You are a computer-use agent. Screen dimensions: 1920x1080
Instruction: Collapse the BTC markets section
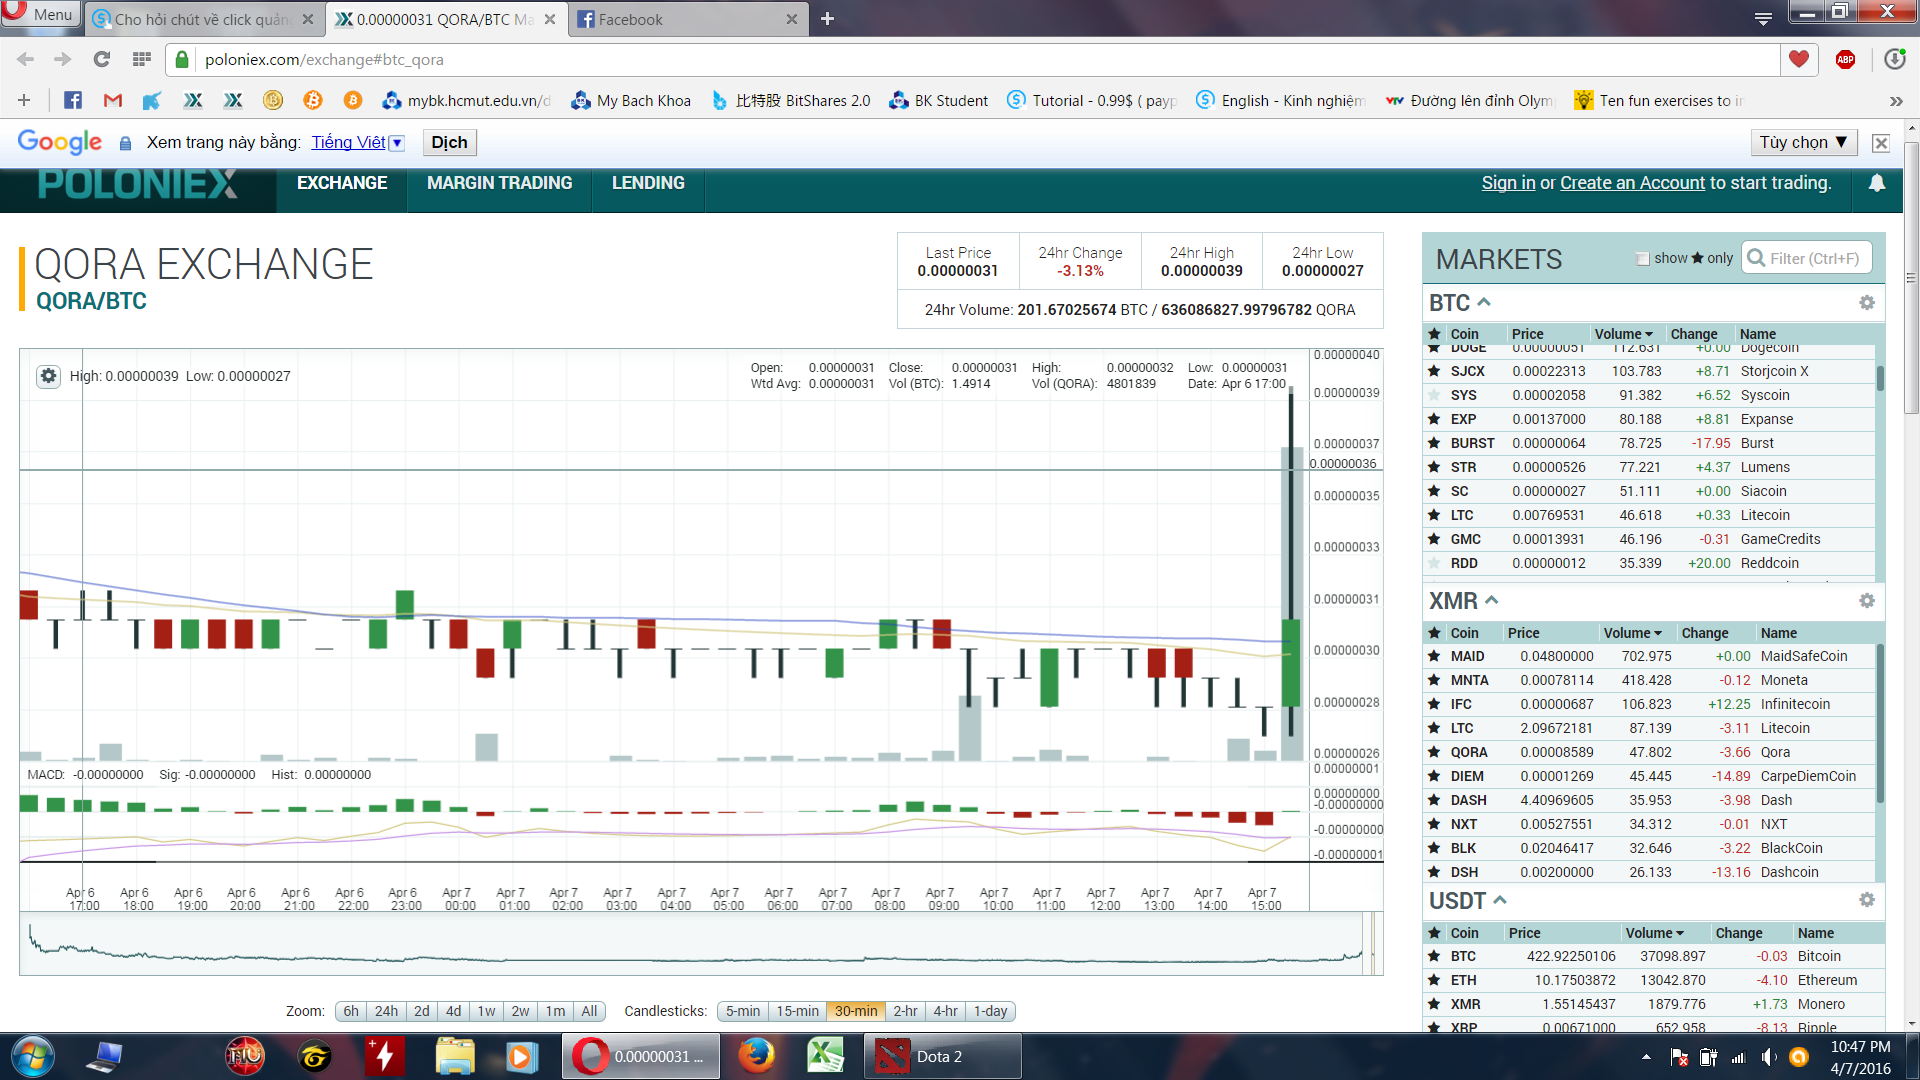pos(1484,302)
